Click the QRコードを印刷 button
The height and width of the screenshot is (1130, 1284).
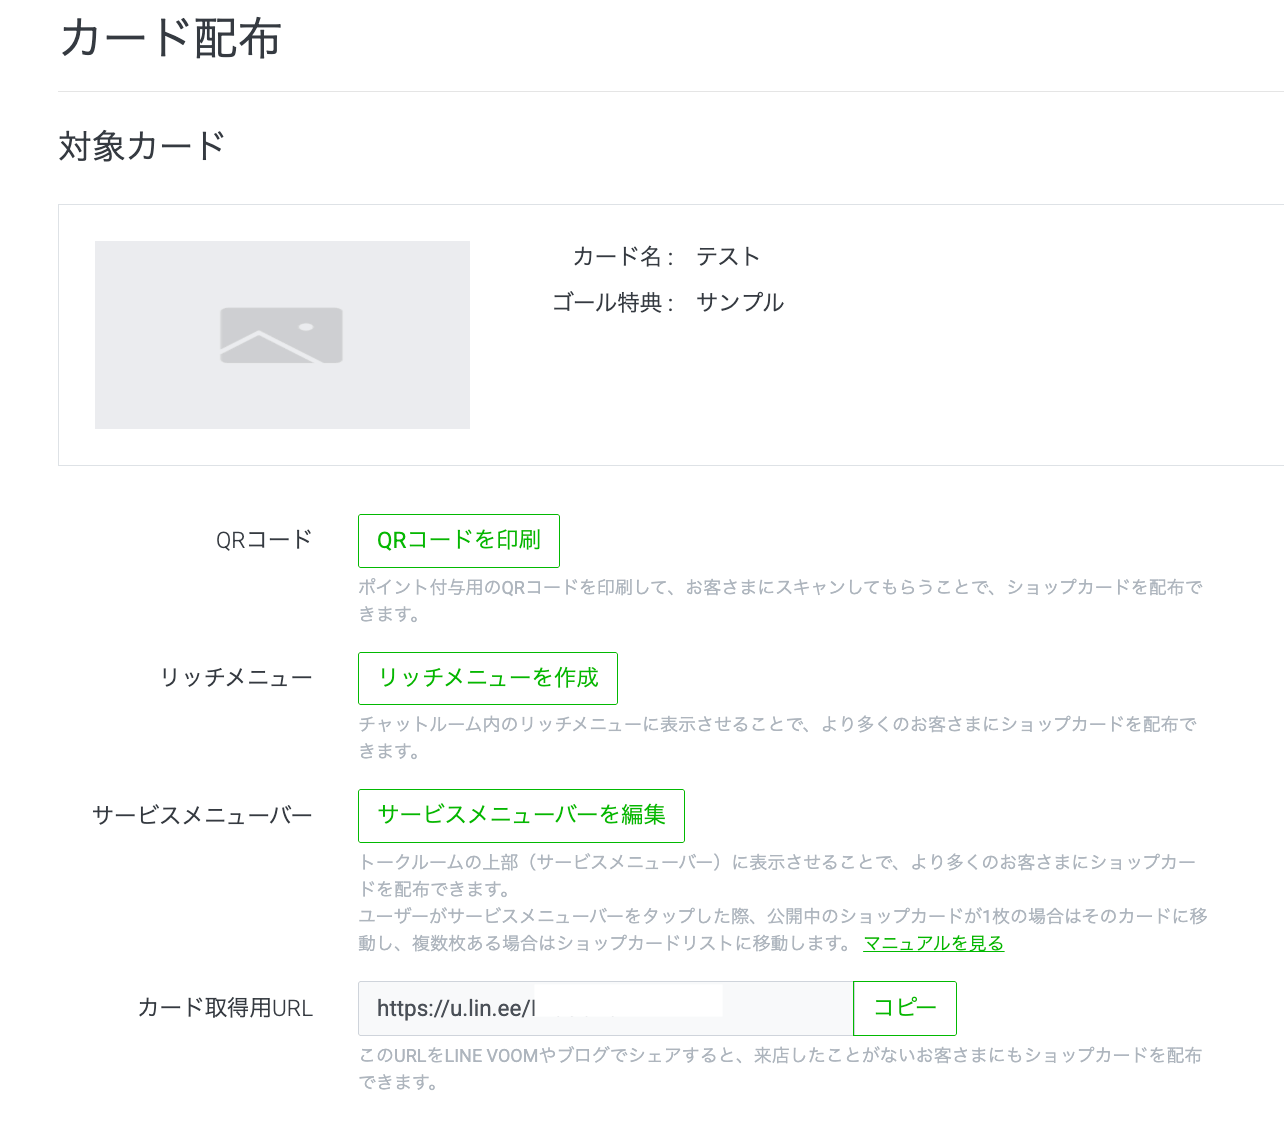(458, 541)
